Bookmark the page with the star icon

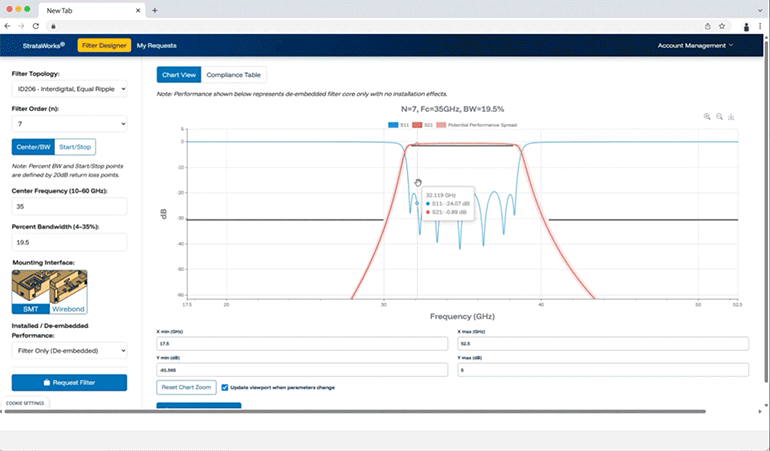coord(722,26)
